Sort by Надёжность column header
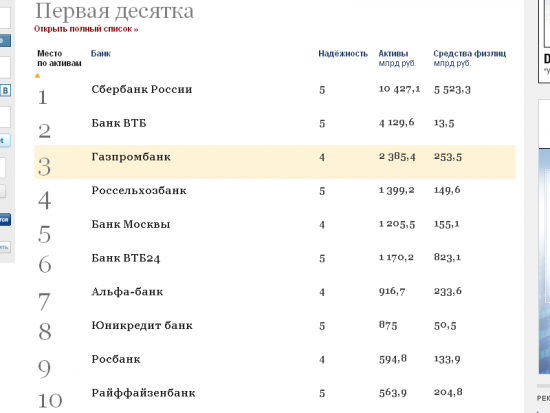This screenshot has height=413, width=550. 343,54
